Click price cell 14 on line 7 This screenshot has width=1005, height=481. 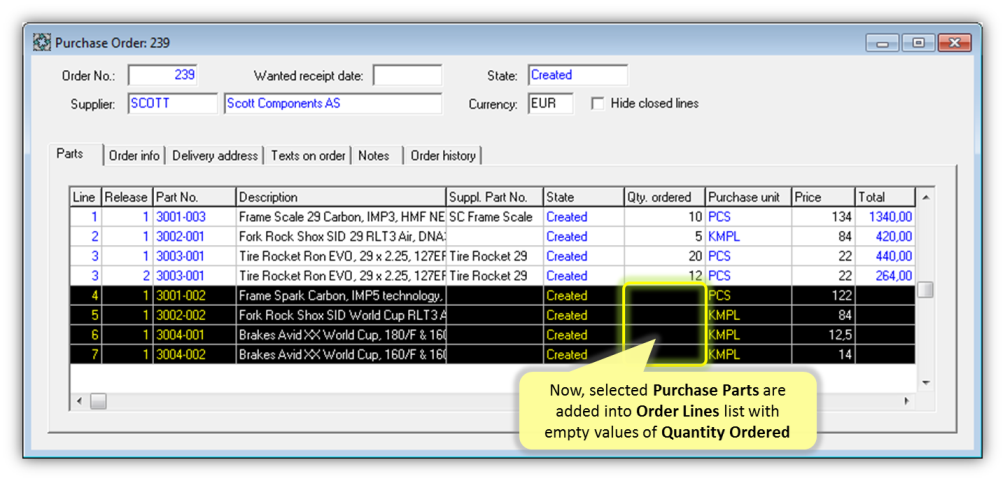824,355
